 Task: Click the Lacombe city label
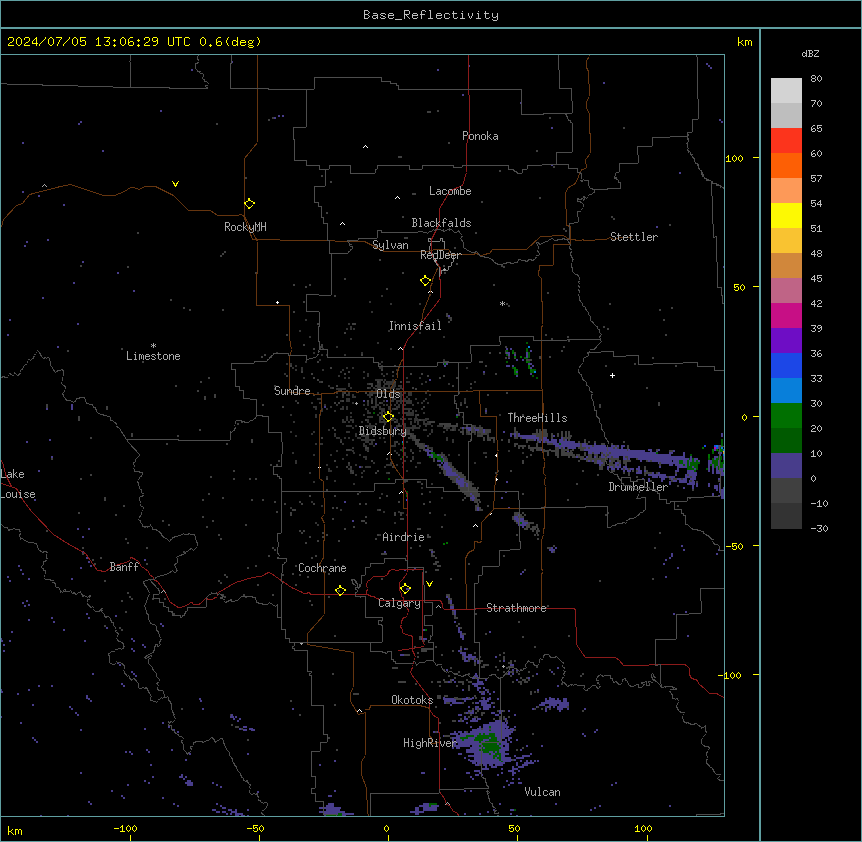click(450, 191)
